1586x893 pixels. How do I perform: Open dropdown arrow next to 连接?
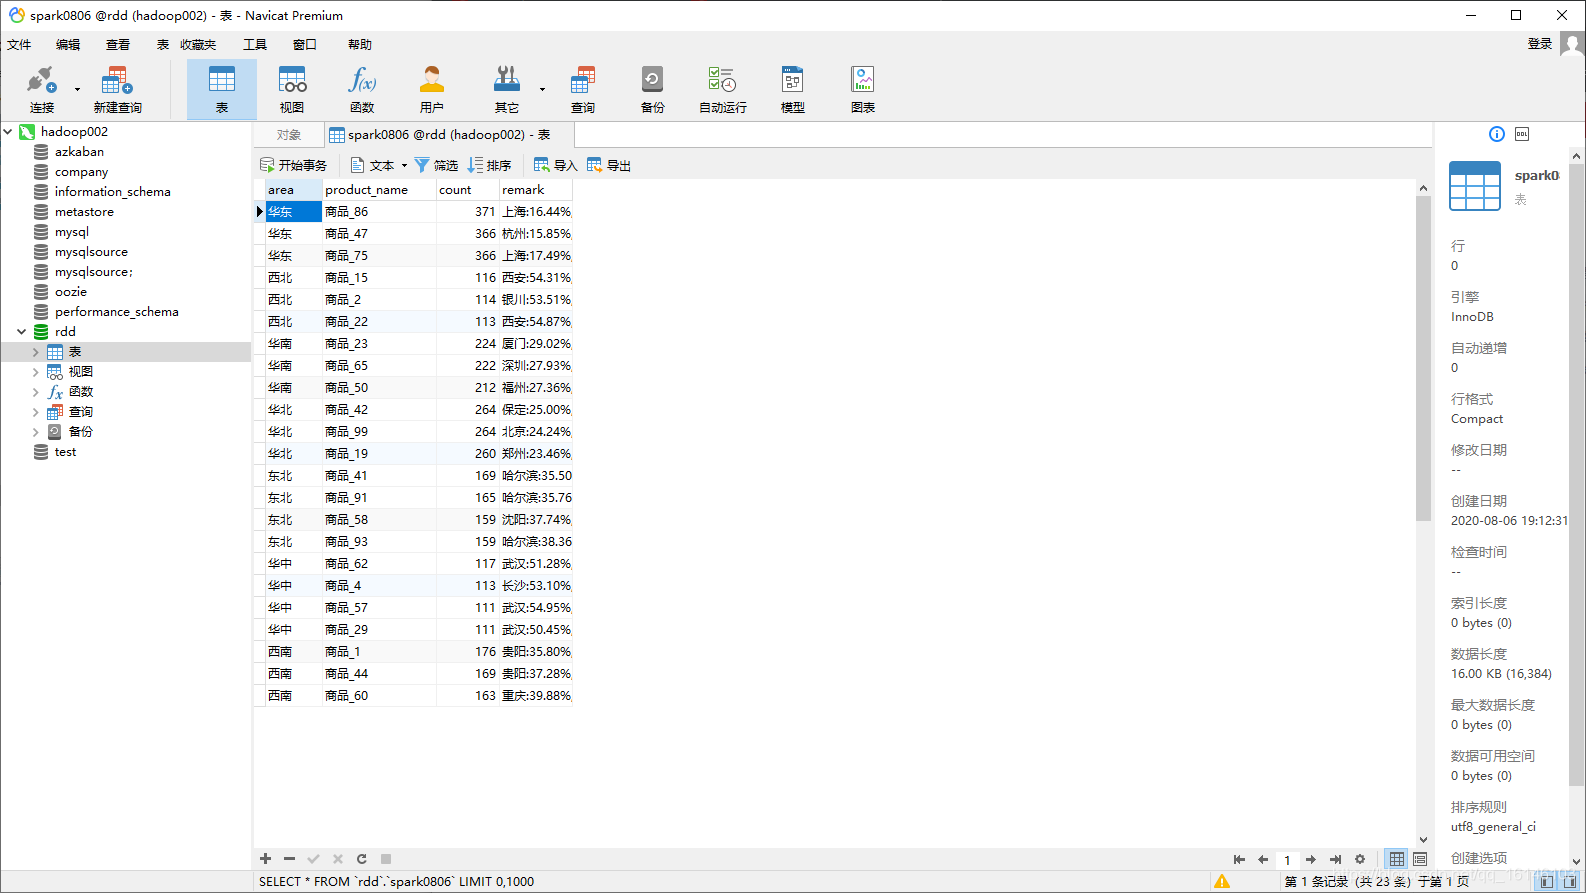click(x=77, y=89)
